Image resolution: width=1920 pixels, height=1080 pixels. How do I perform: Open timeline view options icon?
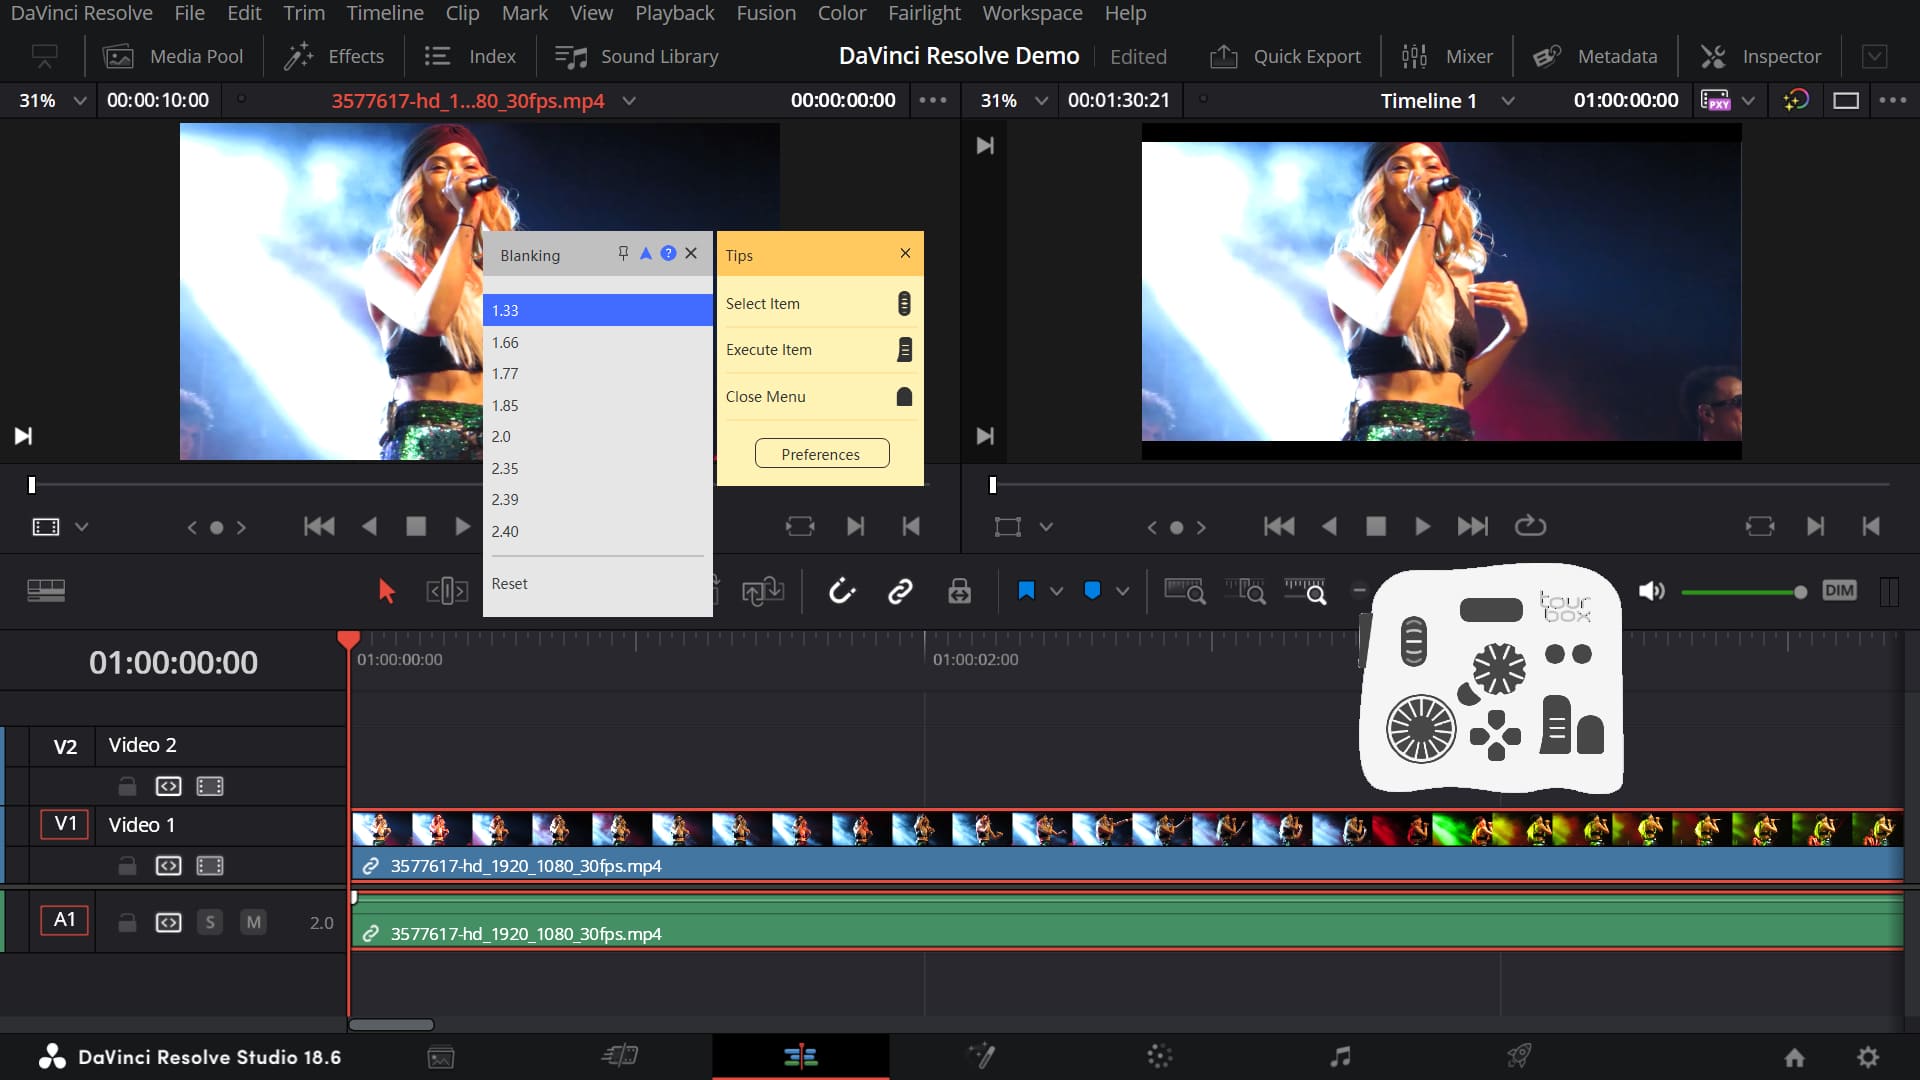point(46,591)
